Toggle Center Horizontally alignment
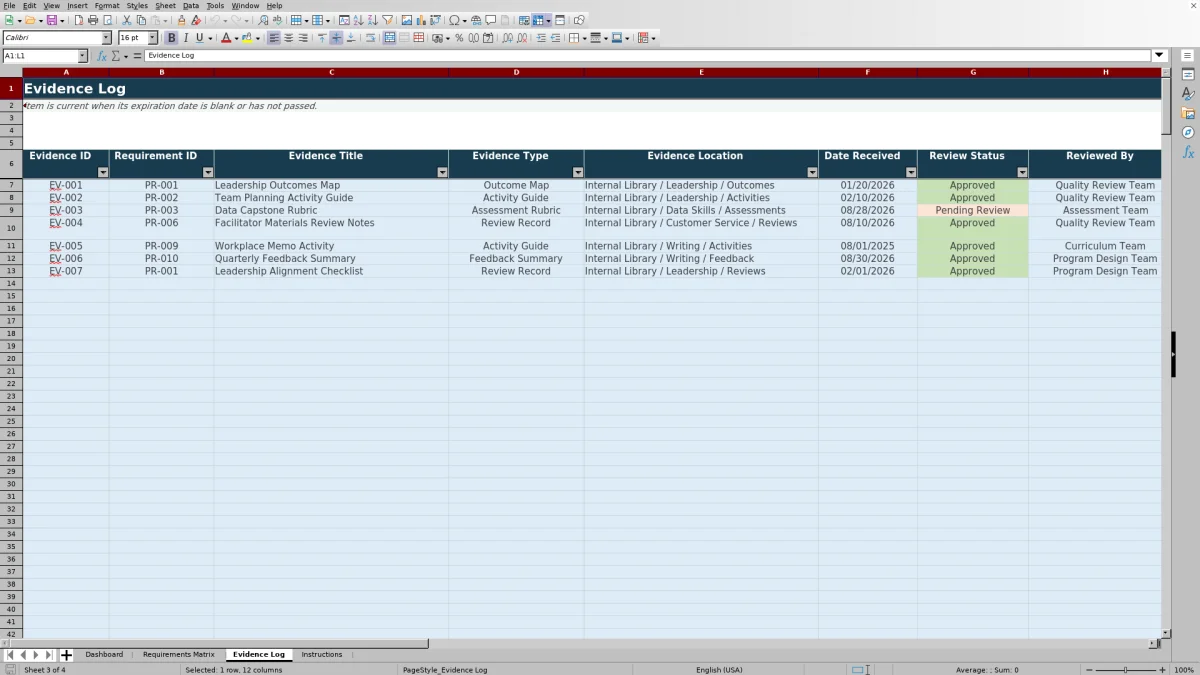Screen dimensions: 1200x675 tap(288, 38)
